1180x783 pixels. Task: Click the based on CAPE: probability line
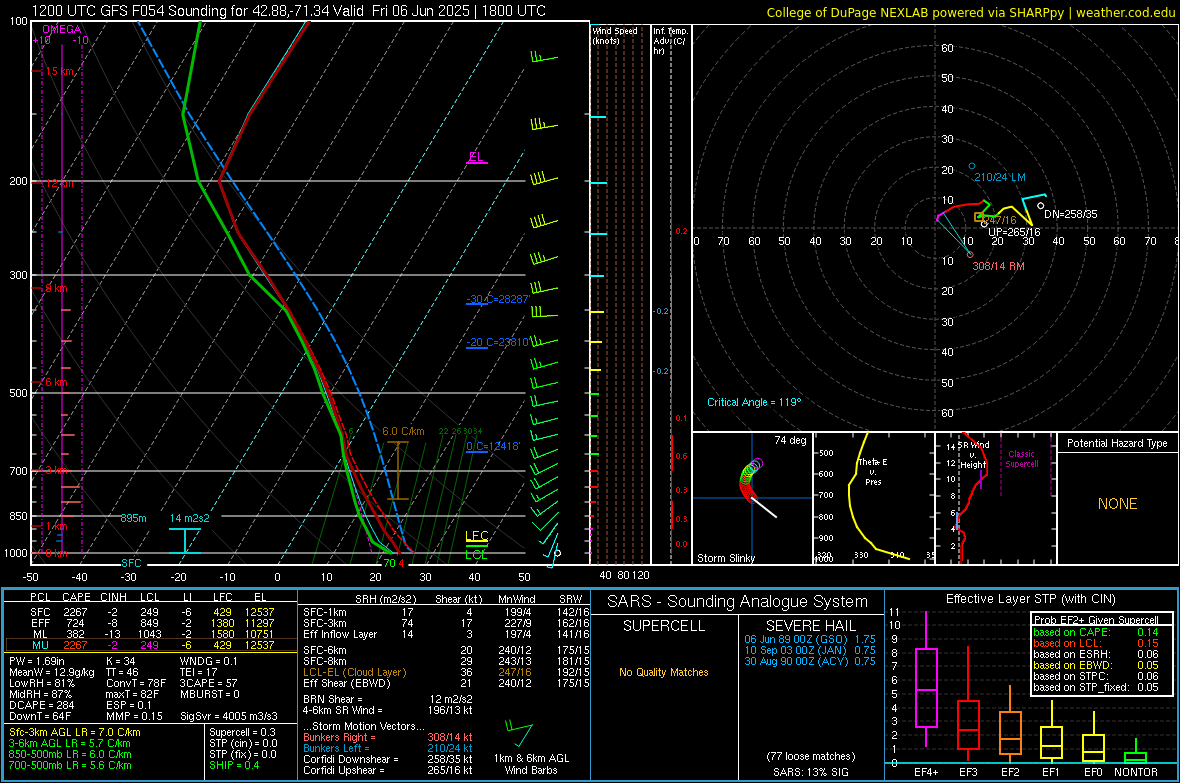pyautogui.click(x=1096, y=632)
